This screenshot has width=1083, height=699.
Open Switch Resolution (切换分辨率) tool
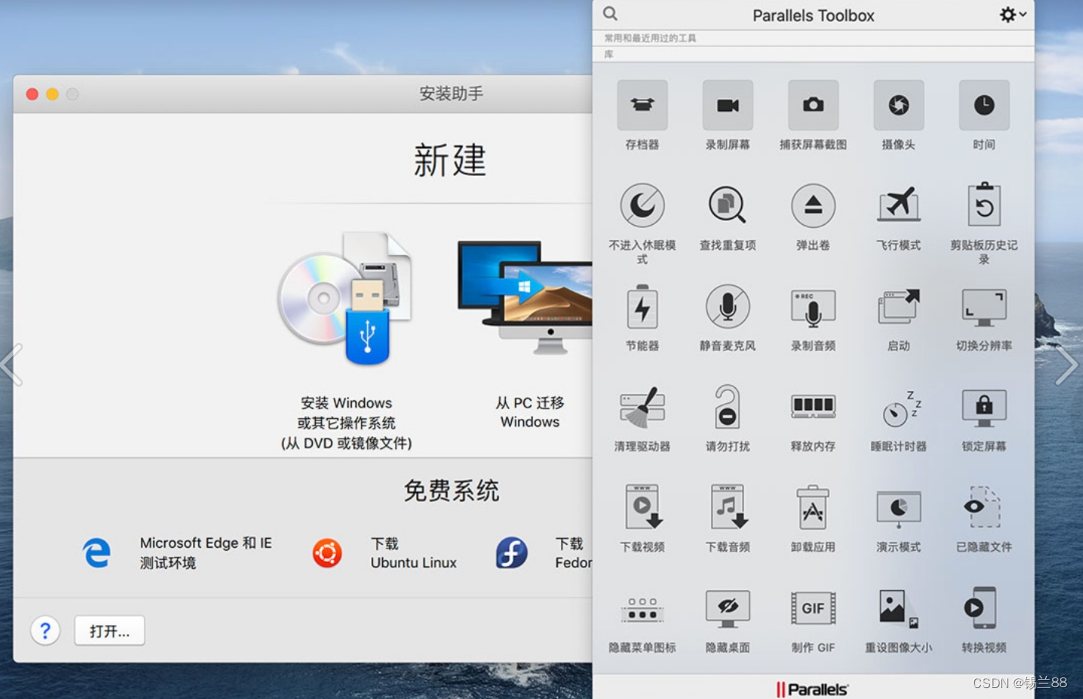984,307
